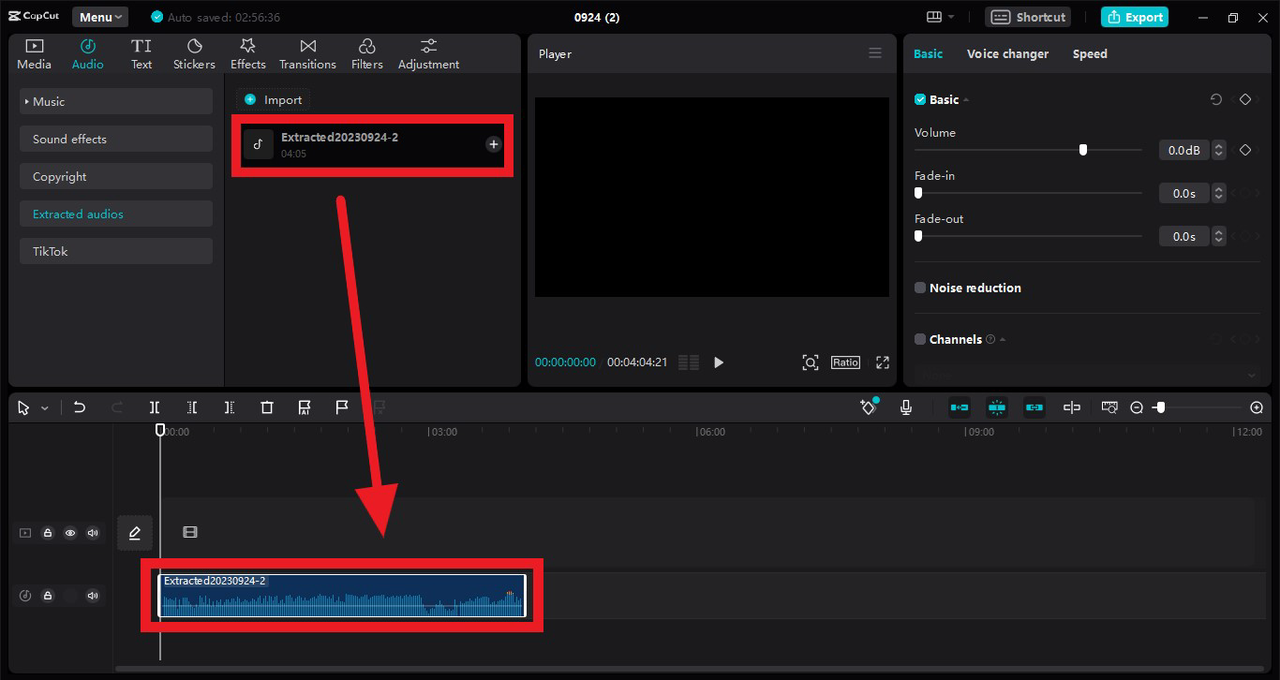Click the player focus crop icon
The image size is (1280, 680).
810,362
